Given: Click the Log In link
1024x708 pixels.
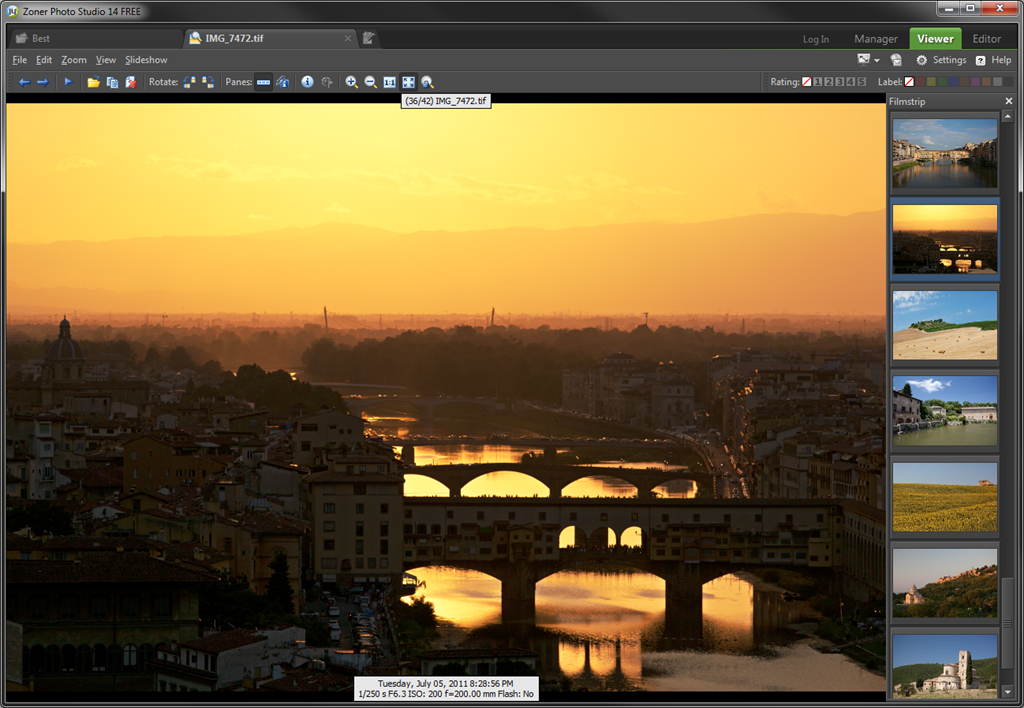Looking at the screenshot, I should [816, 39].
